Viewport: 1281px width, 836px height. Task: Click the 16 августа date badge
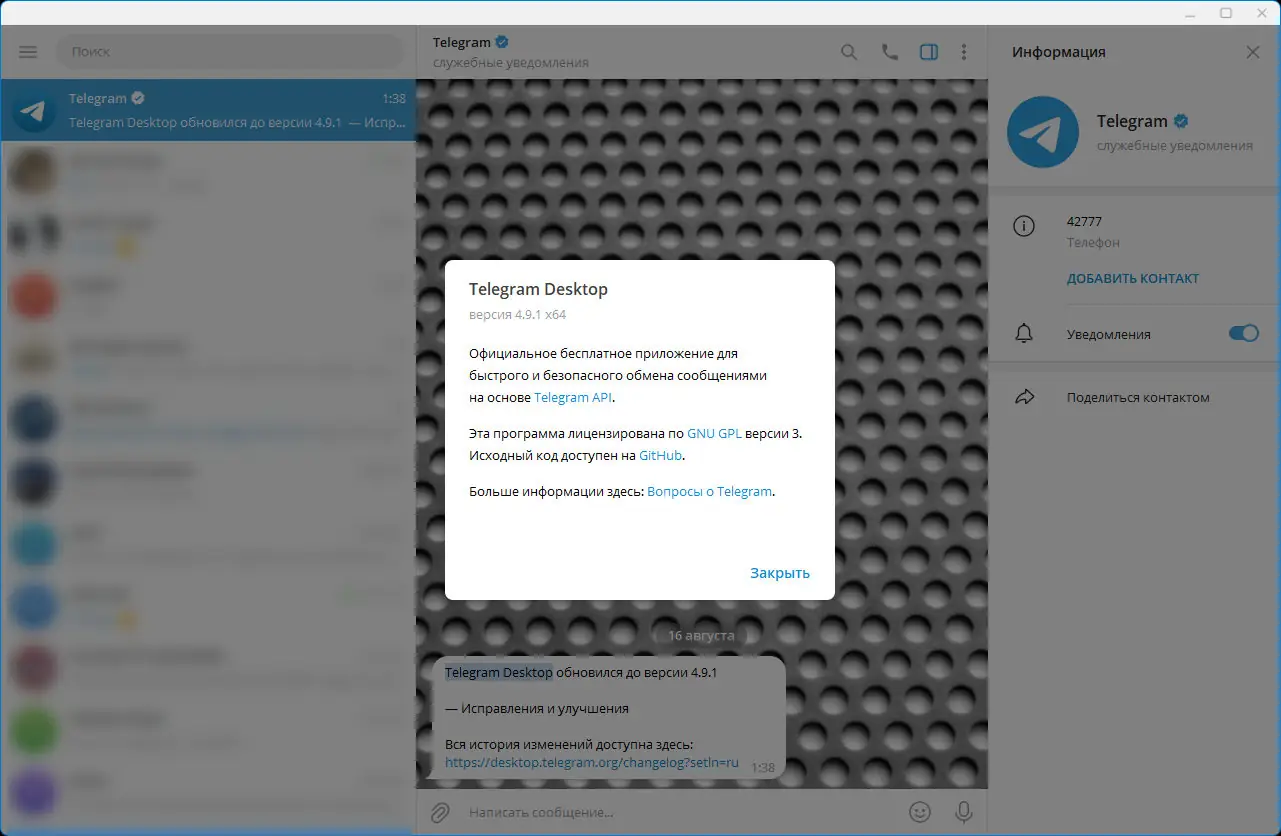point(701,635)
